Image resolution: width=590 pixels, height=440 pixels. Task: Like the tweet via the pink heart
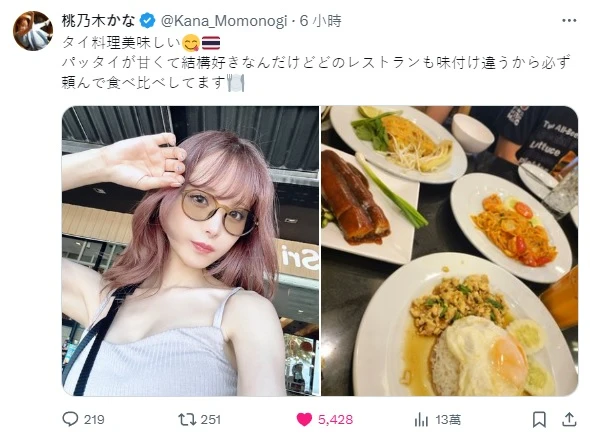tap(304, 419)
